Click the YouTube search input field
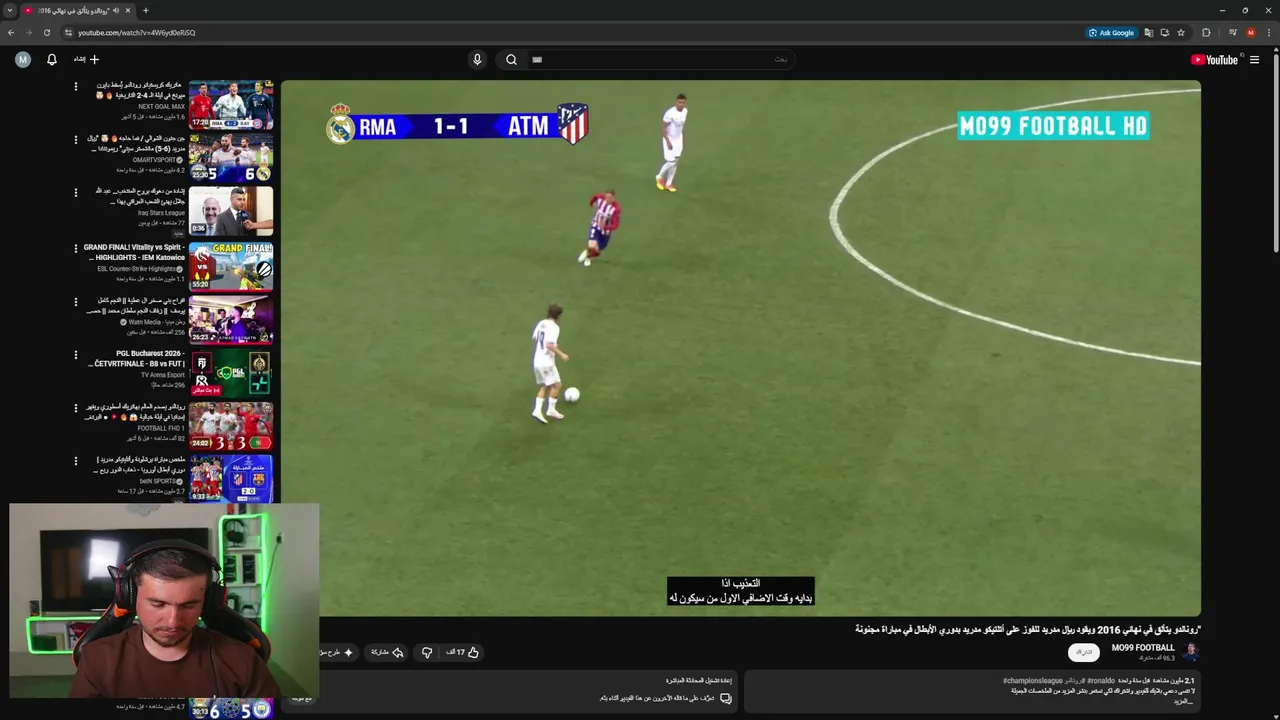This screenshot has width=1280, height=720. [x=660, y=59]
